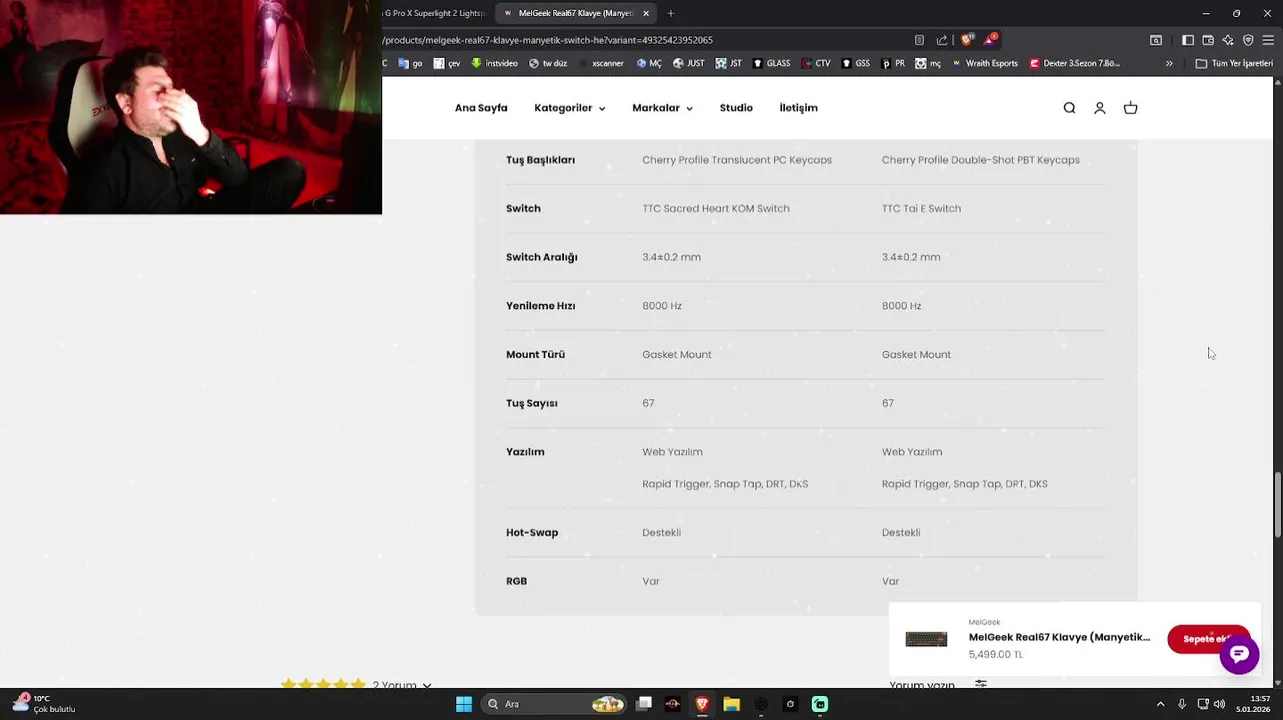Open the Leo AI sparkle icon

point(1228,40)
